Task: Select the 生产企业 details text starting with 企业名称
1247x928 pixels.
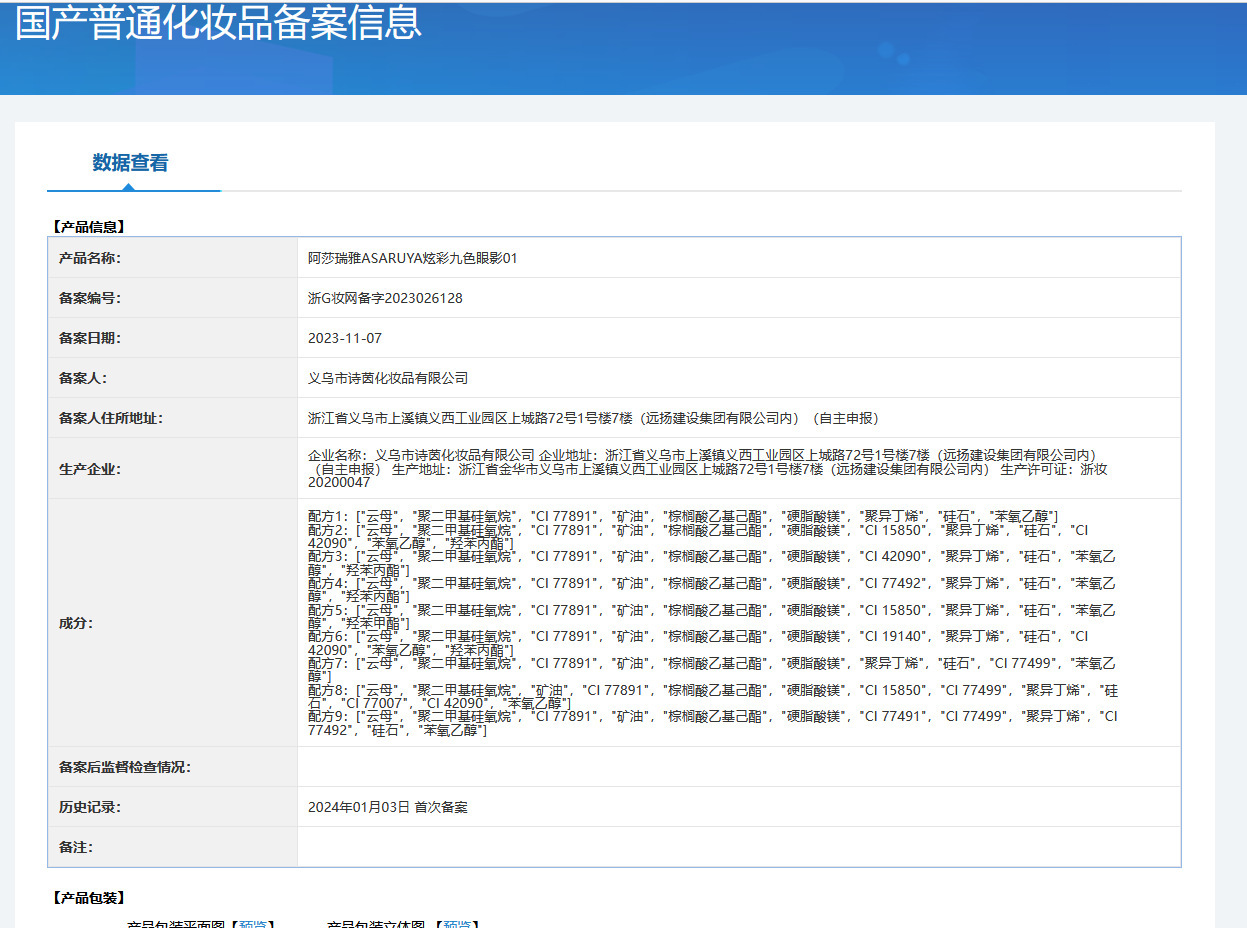Action: (708, 468)
